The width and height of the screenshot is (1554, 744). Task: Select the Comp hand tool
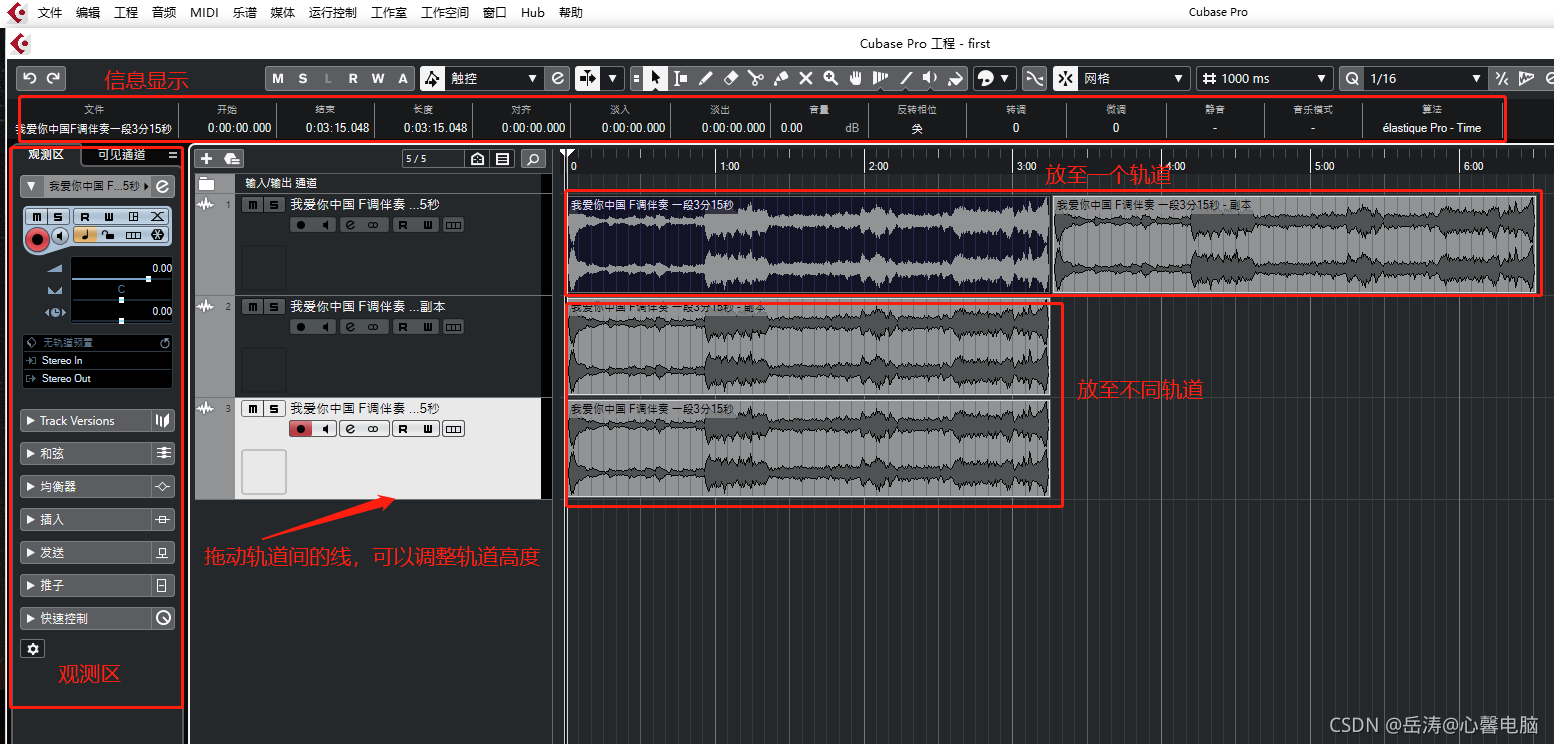pos(856,78)
